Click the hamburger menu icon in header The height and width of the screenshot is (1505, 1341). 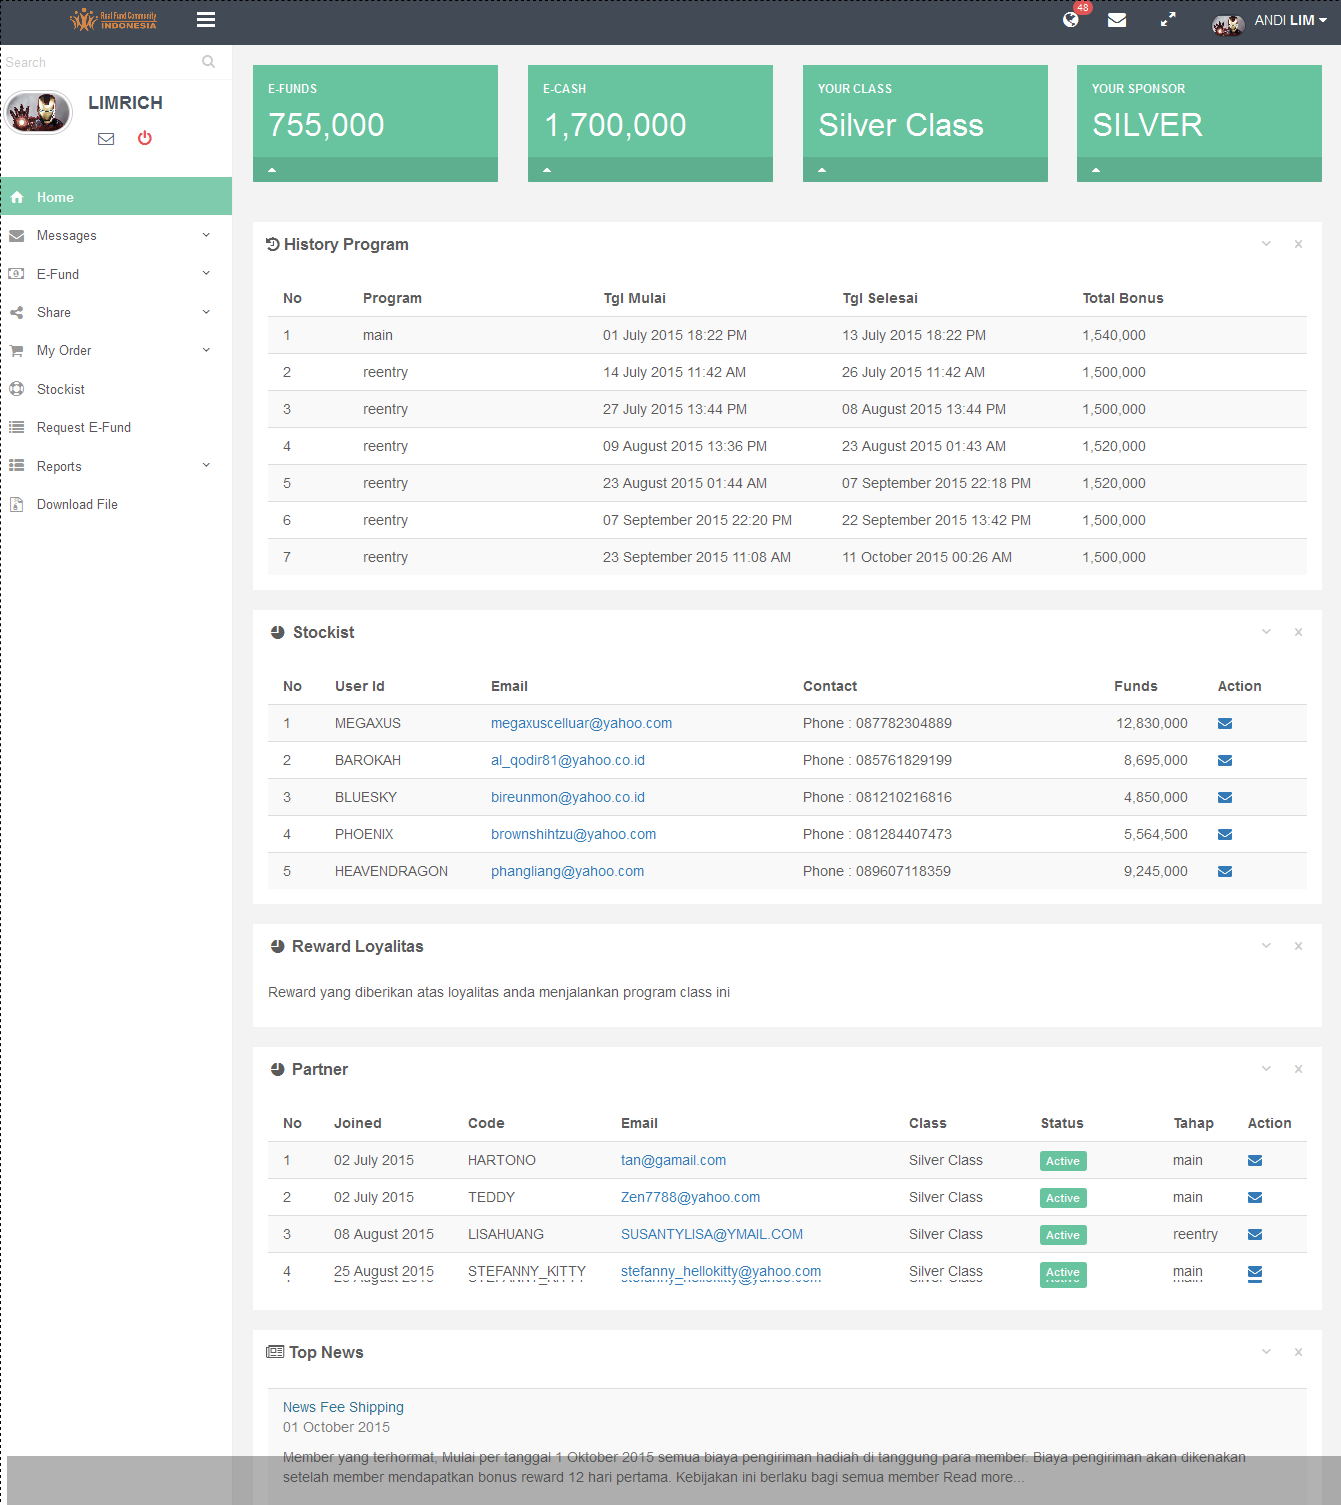pyautogui.click(x=206, y=20)
